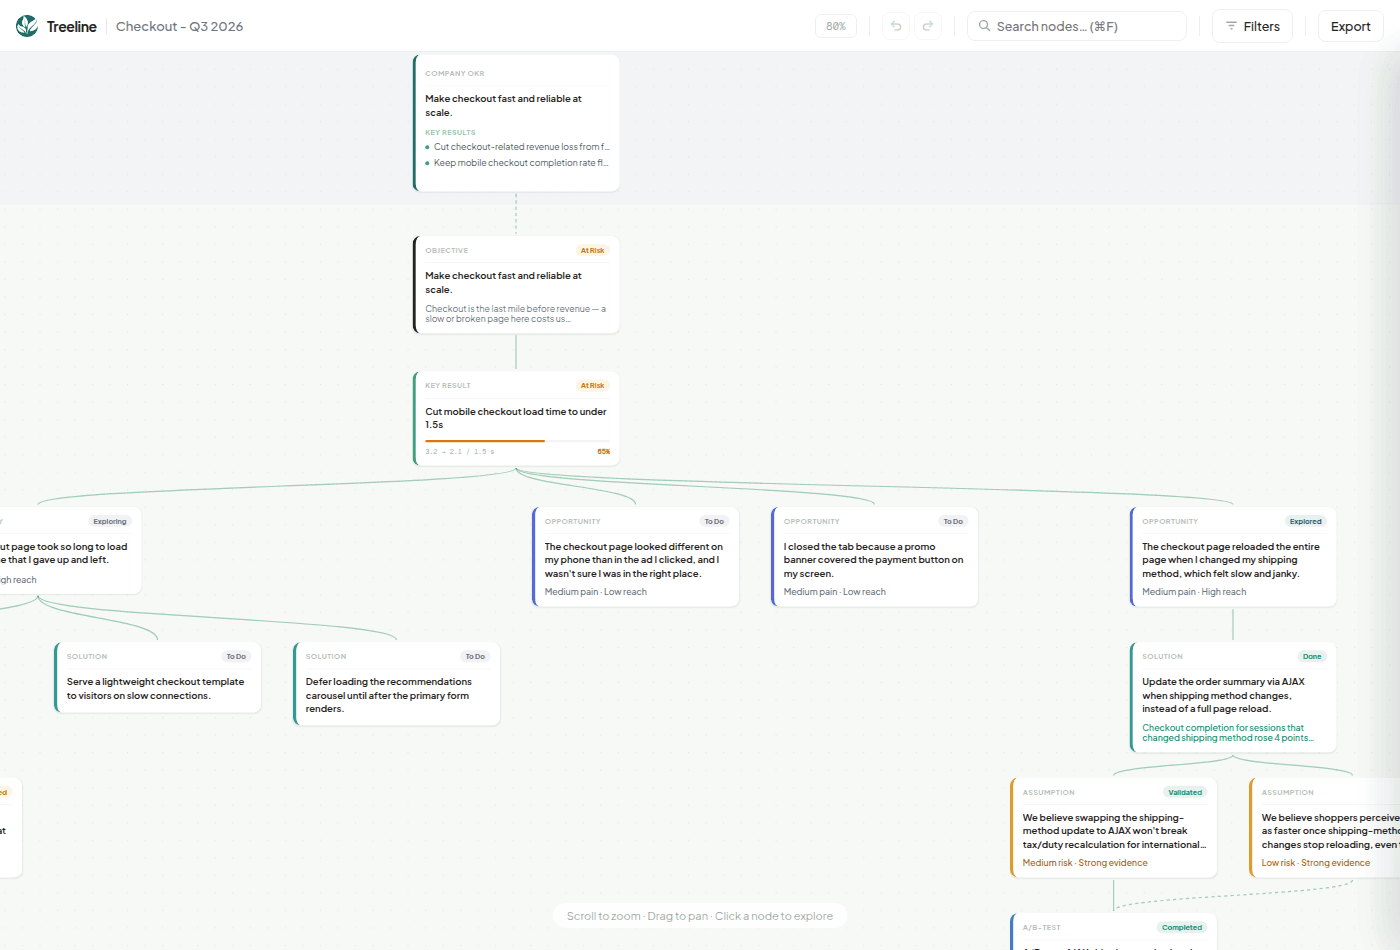Image resolution: width=1400 pixels, height=950 pixels.
Task: Click the Scroll to zoom hint bar
Action: pyautogui.click(x=700, y=916)
